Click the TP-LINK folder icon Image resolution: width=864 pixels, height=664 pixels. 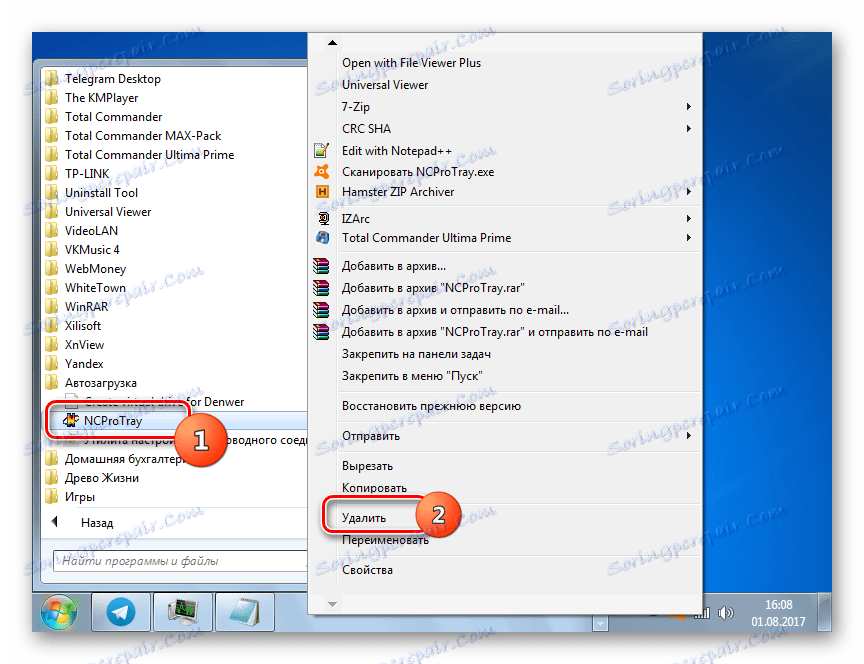pyautogui.click(x=51, y=174)
